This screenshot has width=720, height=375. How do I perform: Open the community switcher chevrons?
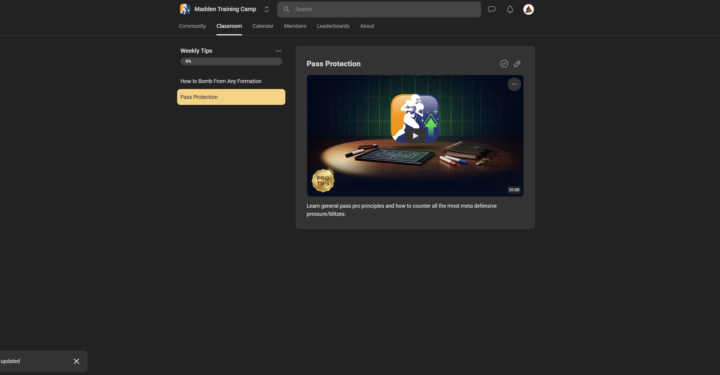point(266,9)
